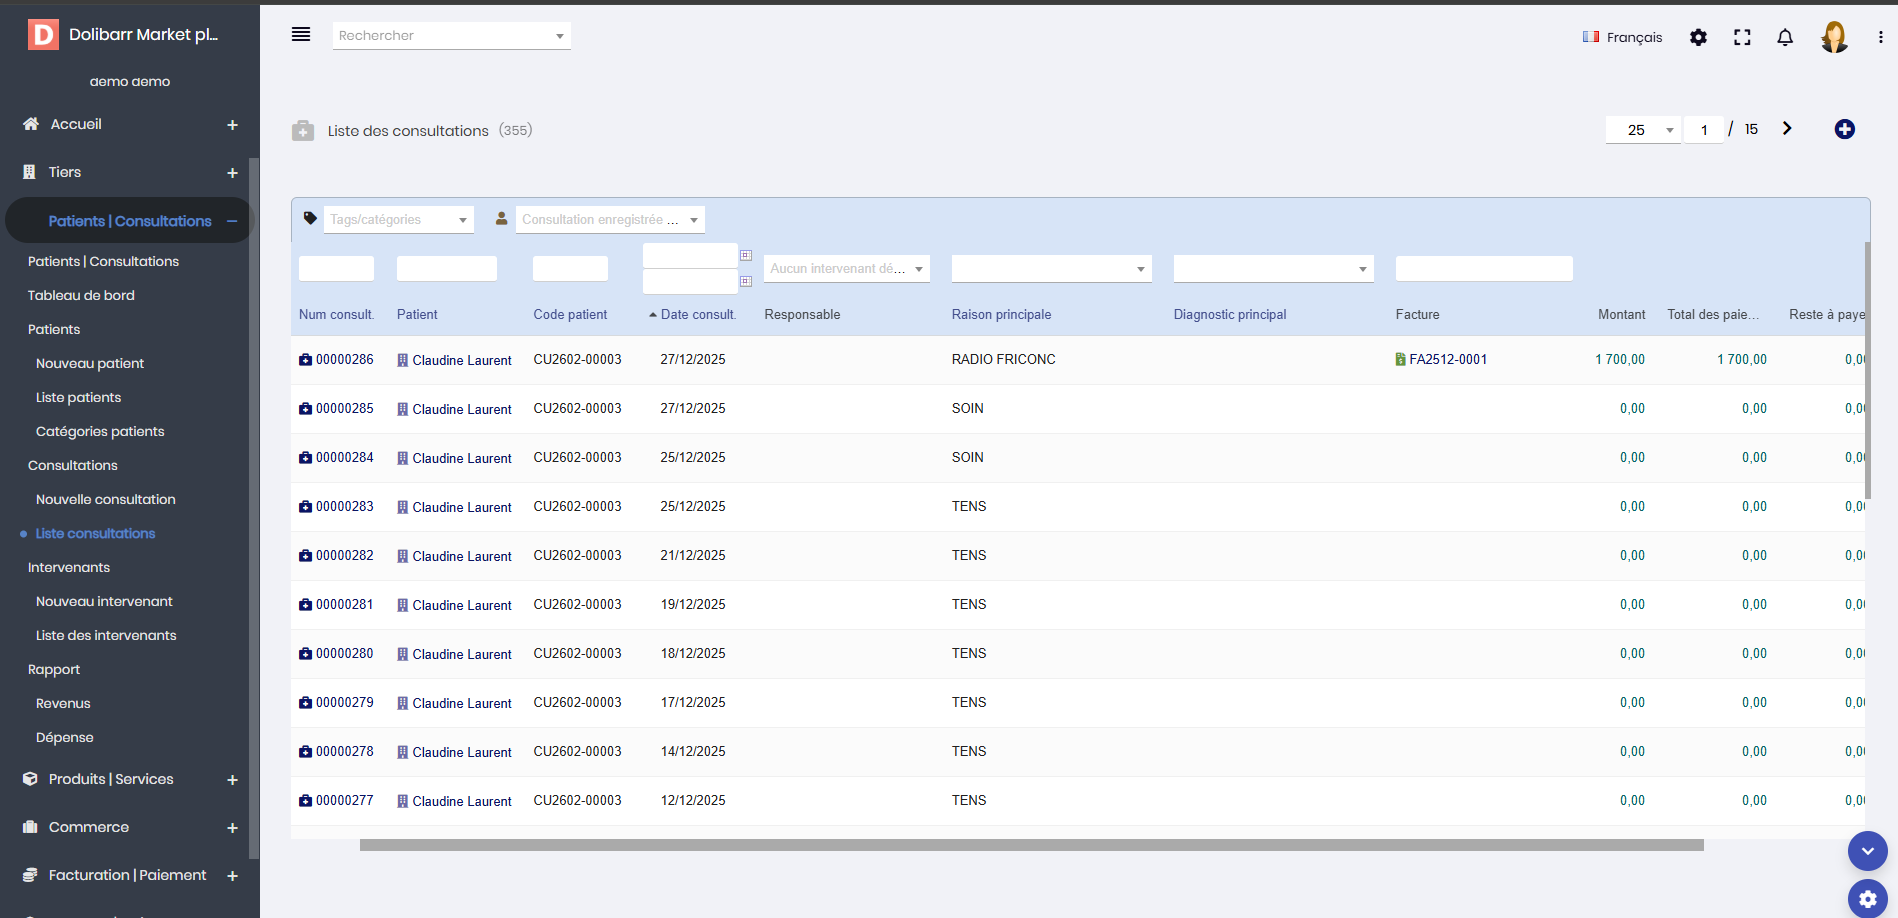Click floating scroll-down chevron button
Viewport: 1898px width, 918px height.
1867,851
